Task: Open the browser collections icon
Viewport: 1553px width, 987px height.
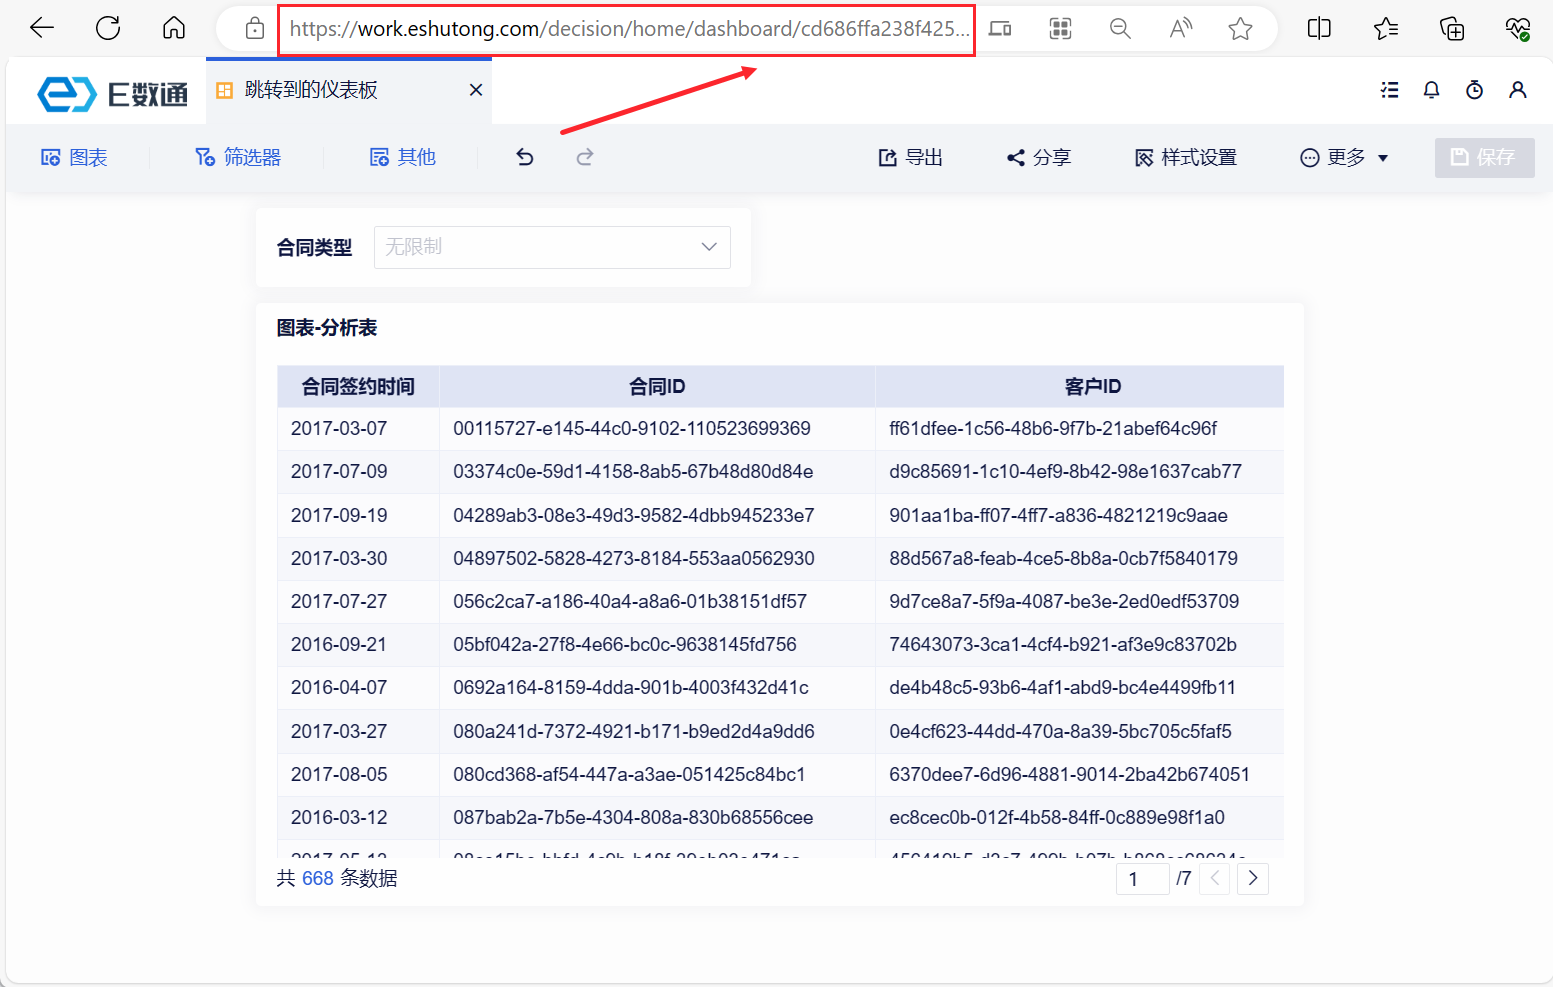Action: [x=1452, y=29]
